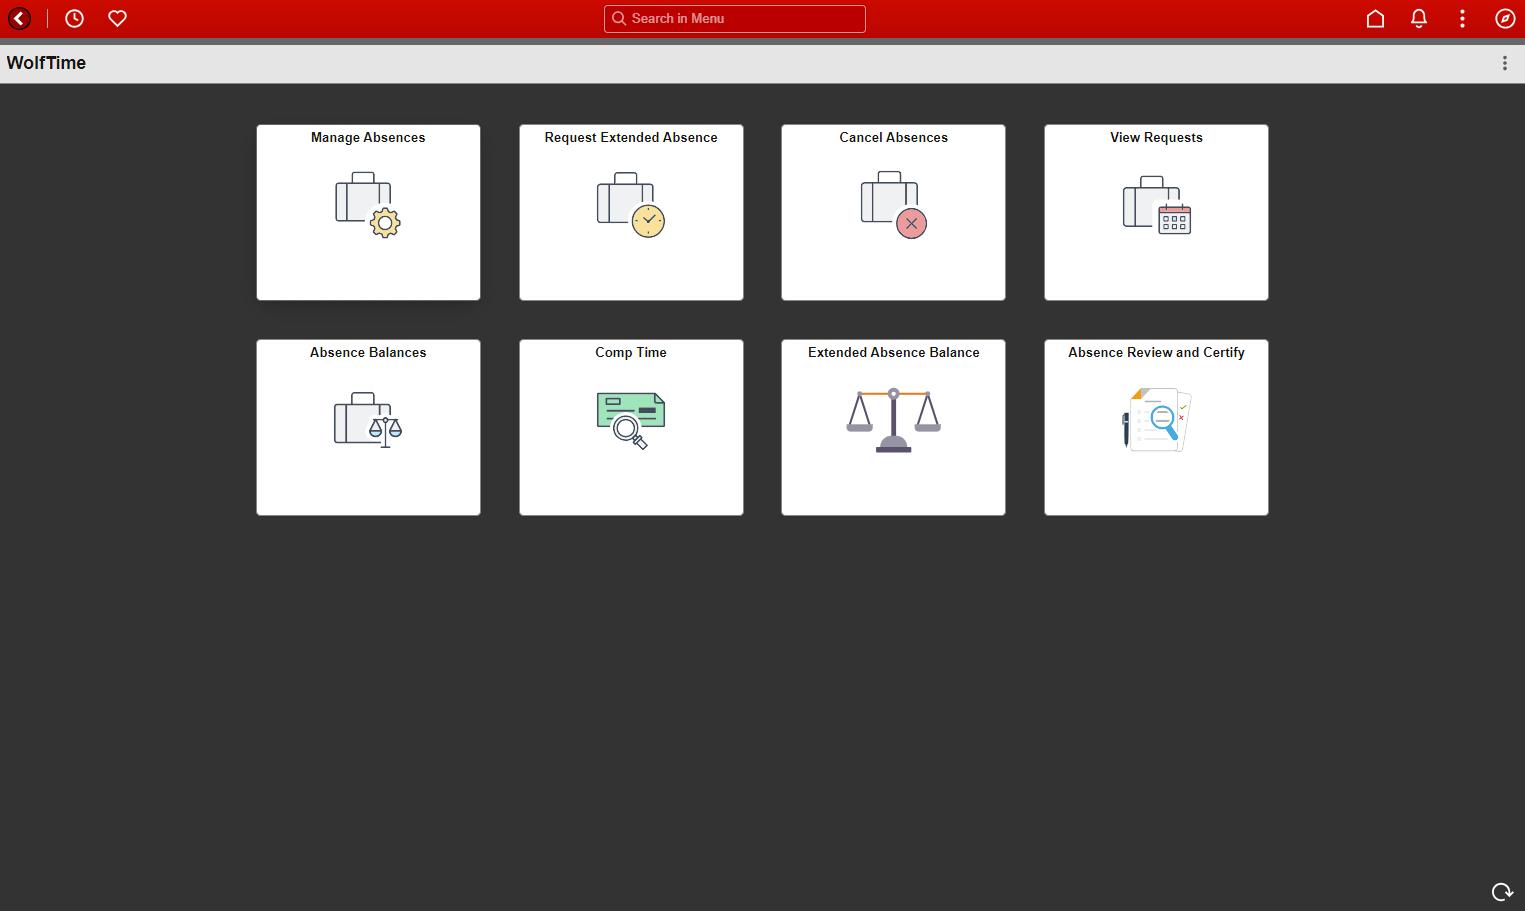
Task: Click the Request Extended Absence clock icon
Action: pos(631,205)
